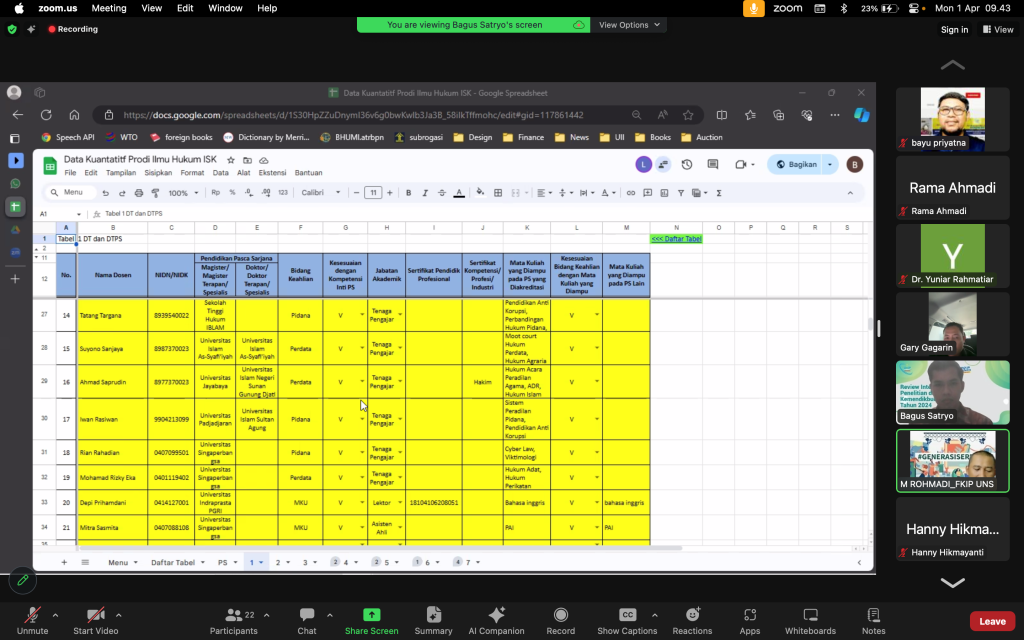Open version history clock icon

(687, 165)
